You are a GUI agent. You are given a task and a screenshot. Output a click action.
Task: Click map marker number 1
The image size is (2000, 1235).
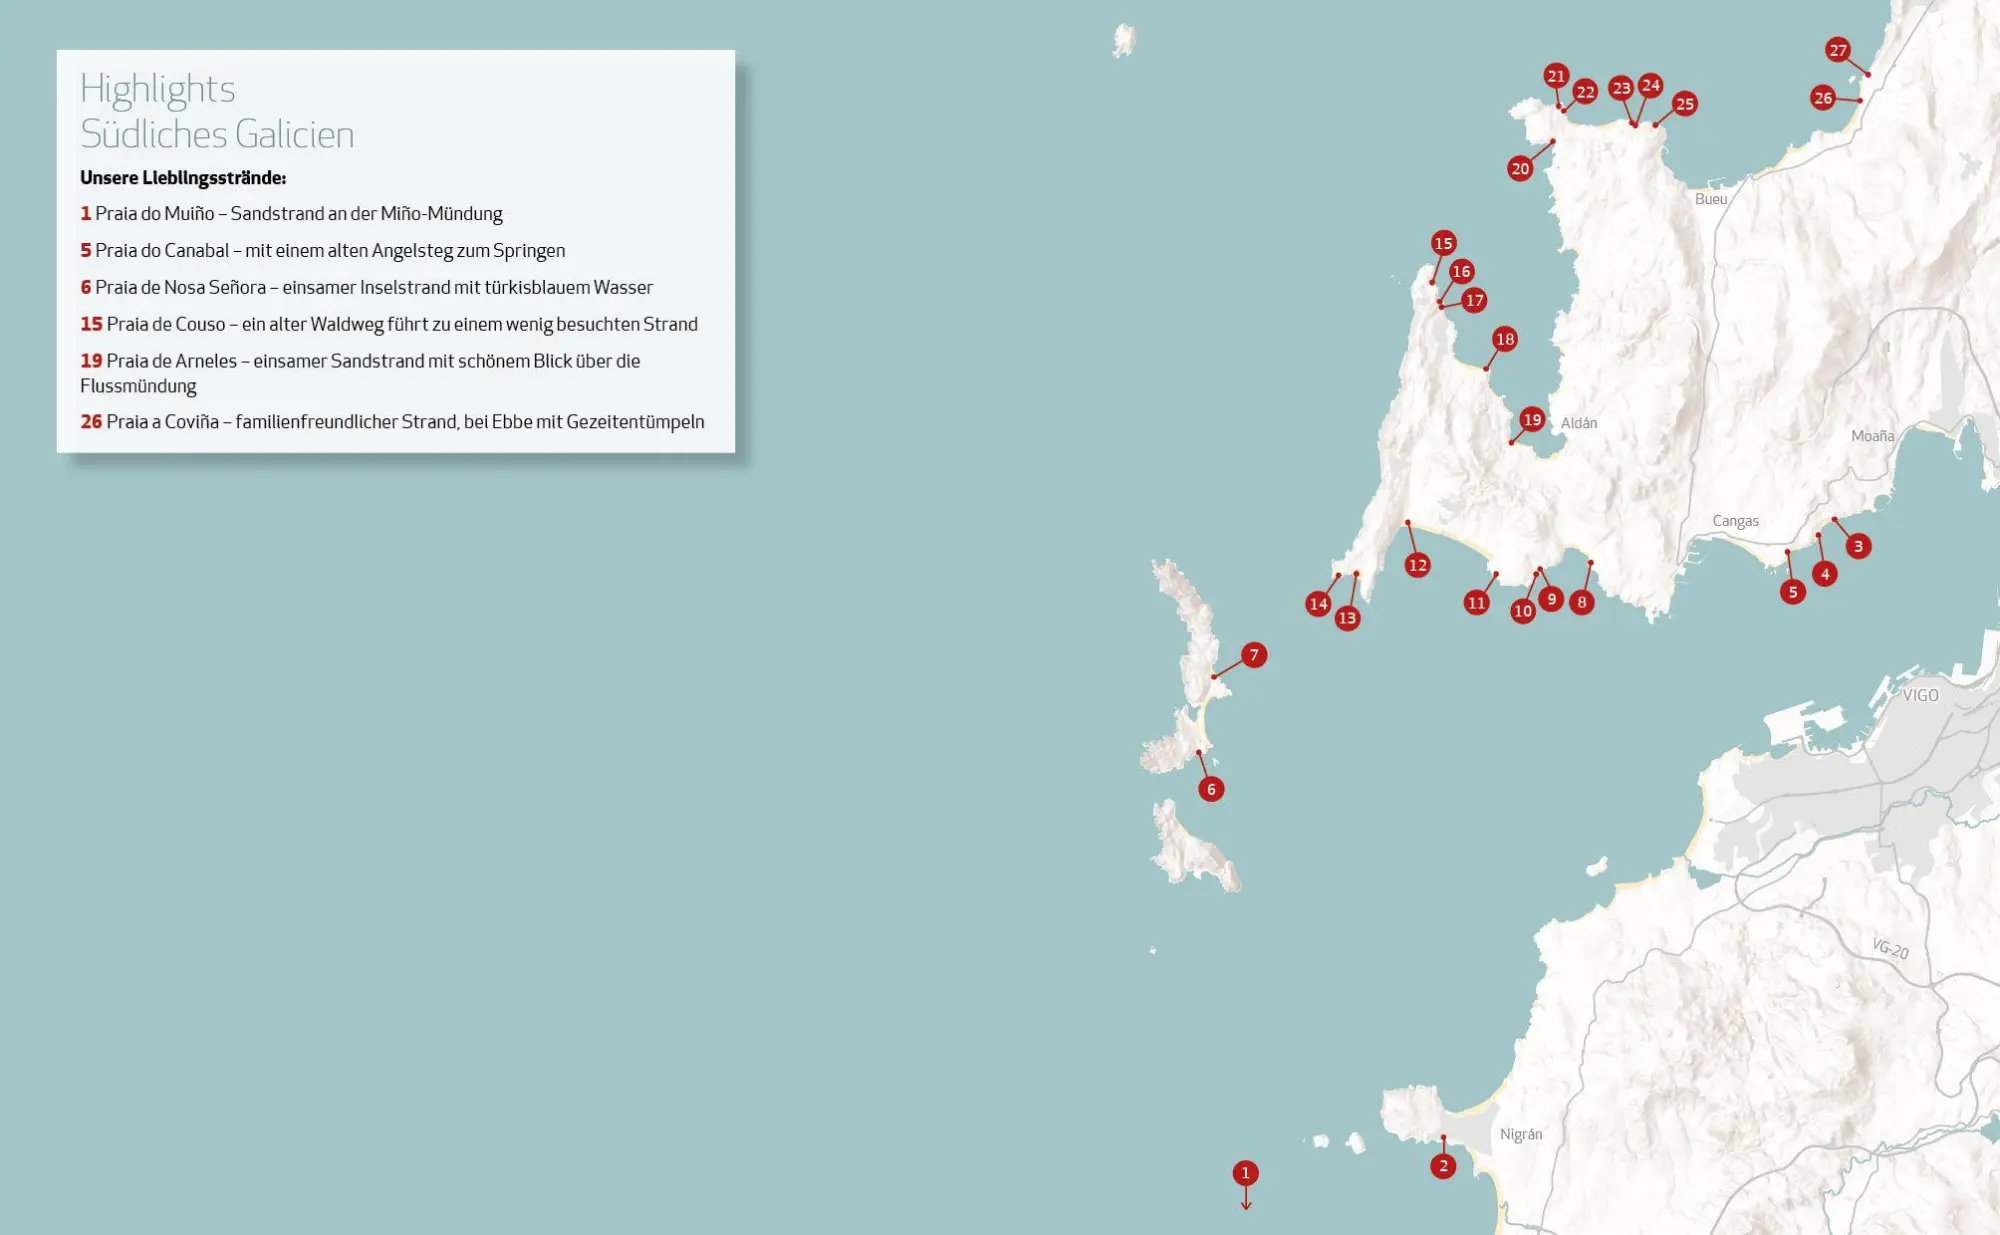point(1245,1172)
